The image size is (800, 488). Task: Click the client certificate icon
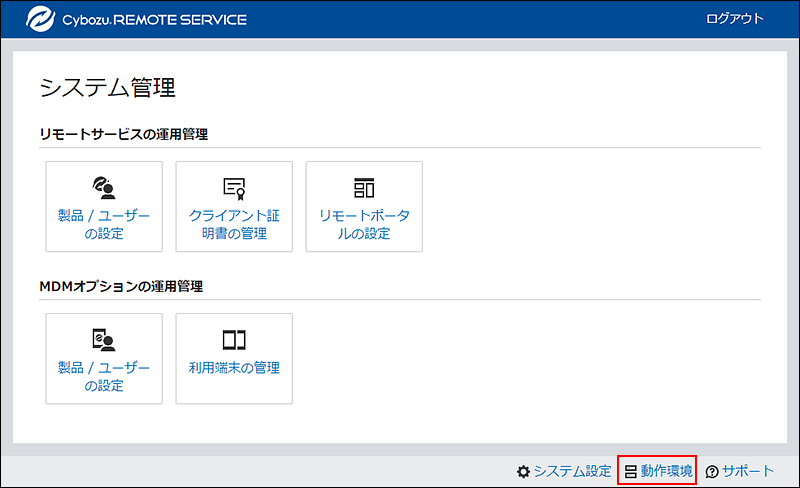[234, 187]
